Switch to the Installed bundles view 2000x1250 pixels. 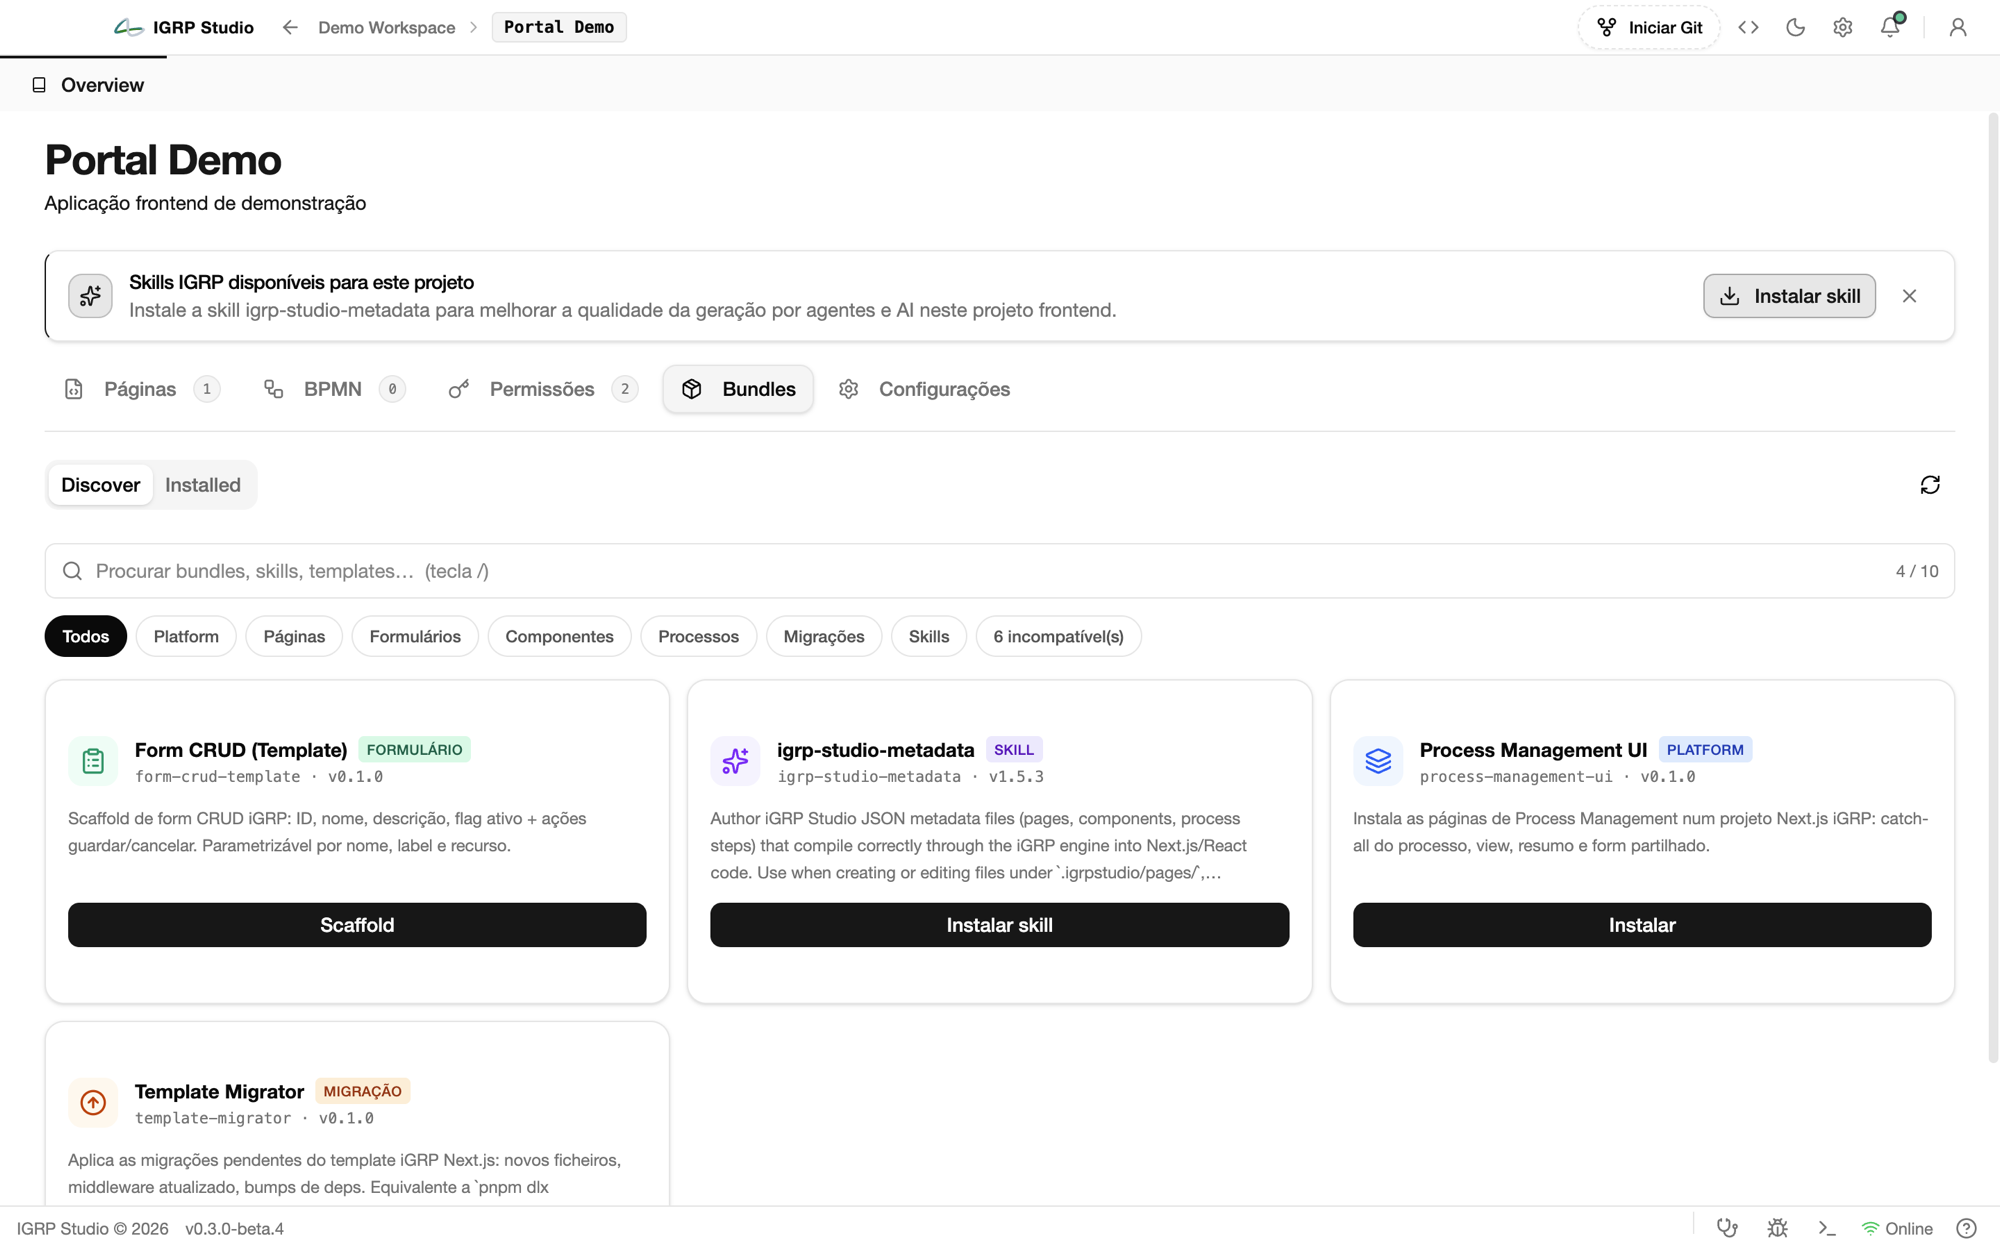[203, 485]
